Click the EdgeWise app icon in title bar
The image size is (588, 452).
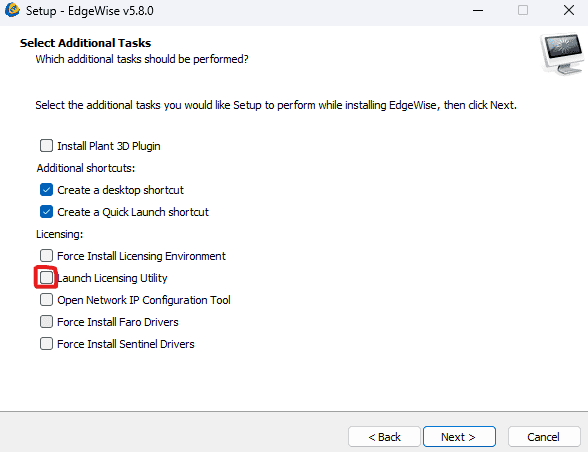coord(12,10)
